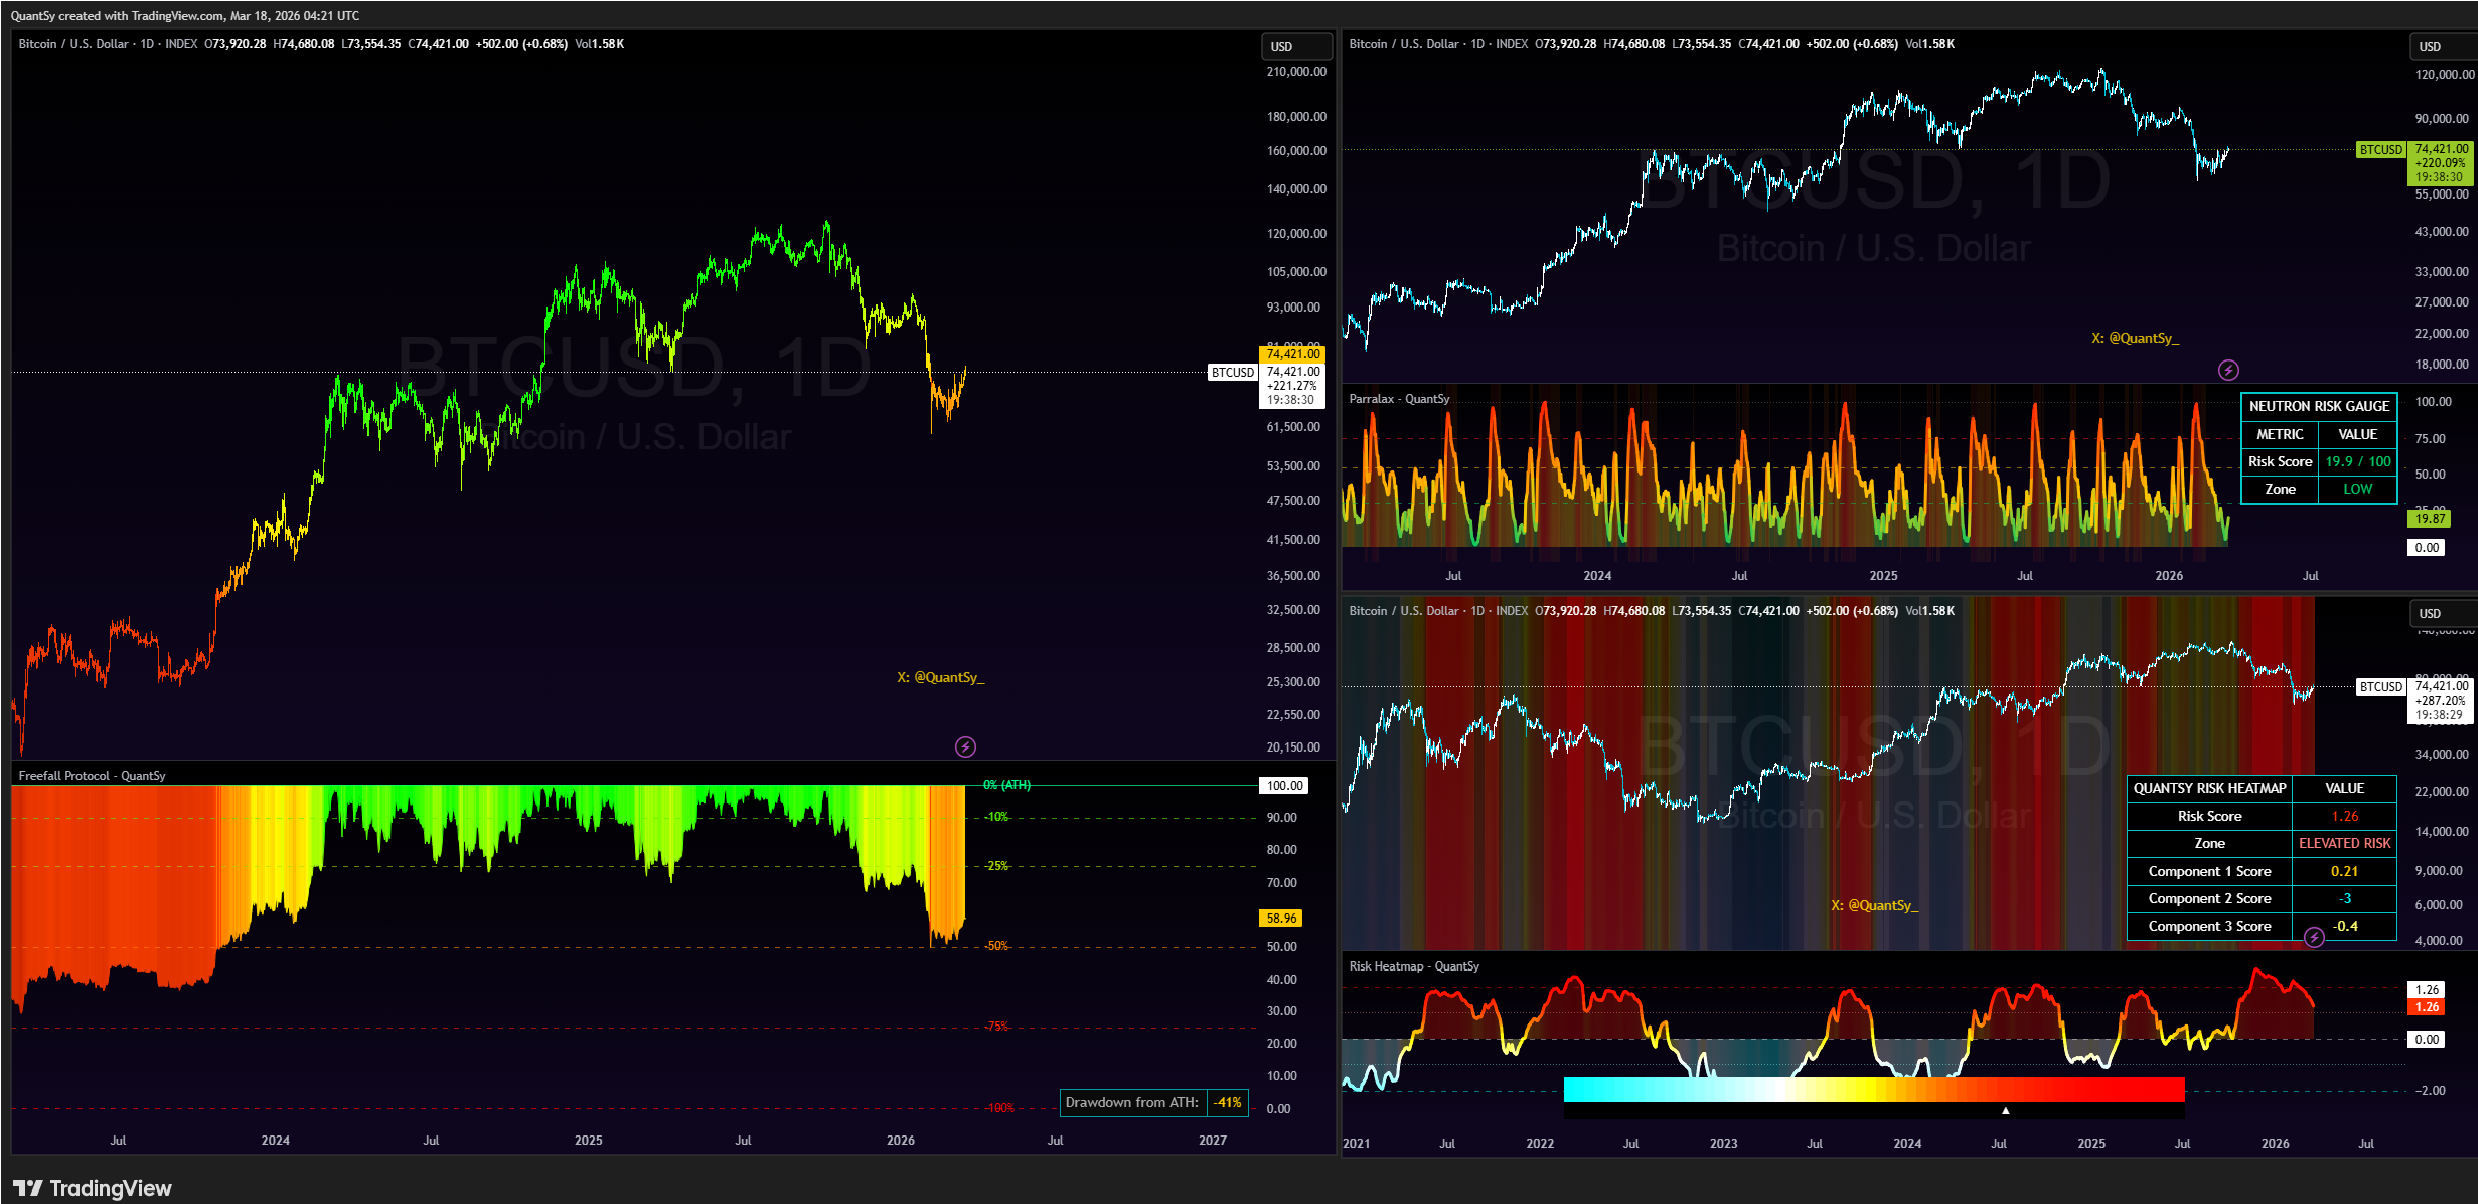This screenshot has width=2478, height=1204.
Task: Click the lightning icon above the Parralax pane
Action: pyautogui.click(x=2228, y=370)
